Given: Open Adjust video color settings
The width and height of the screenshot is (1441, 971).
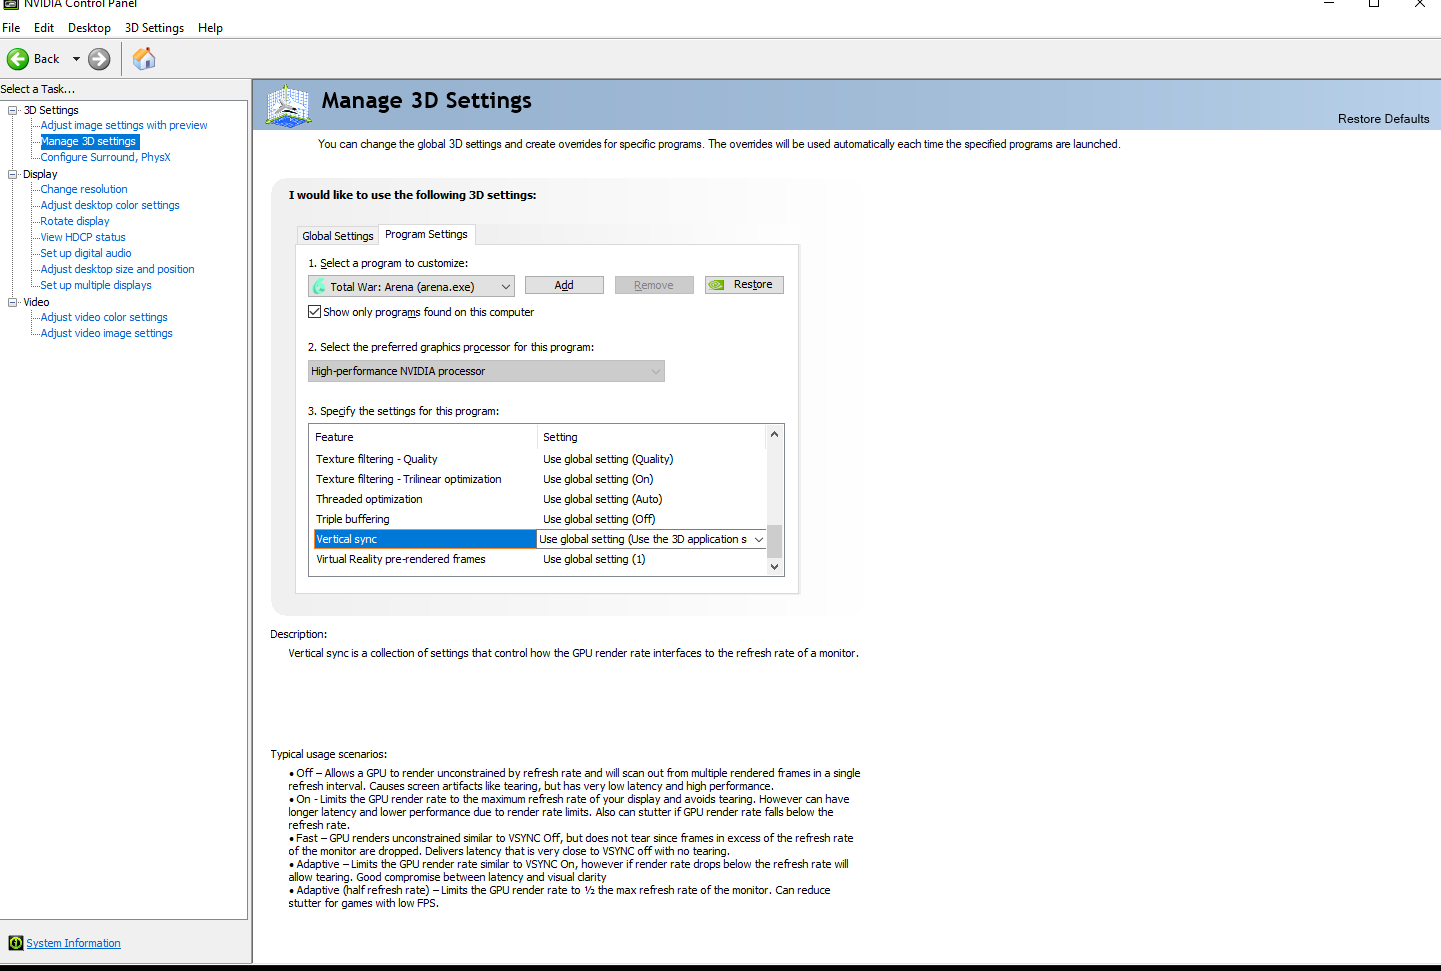Looking at the screenshot, I should pyautogui.click(x=104, y=317).
